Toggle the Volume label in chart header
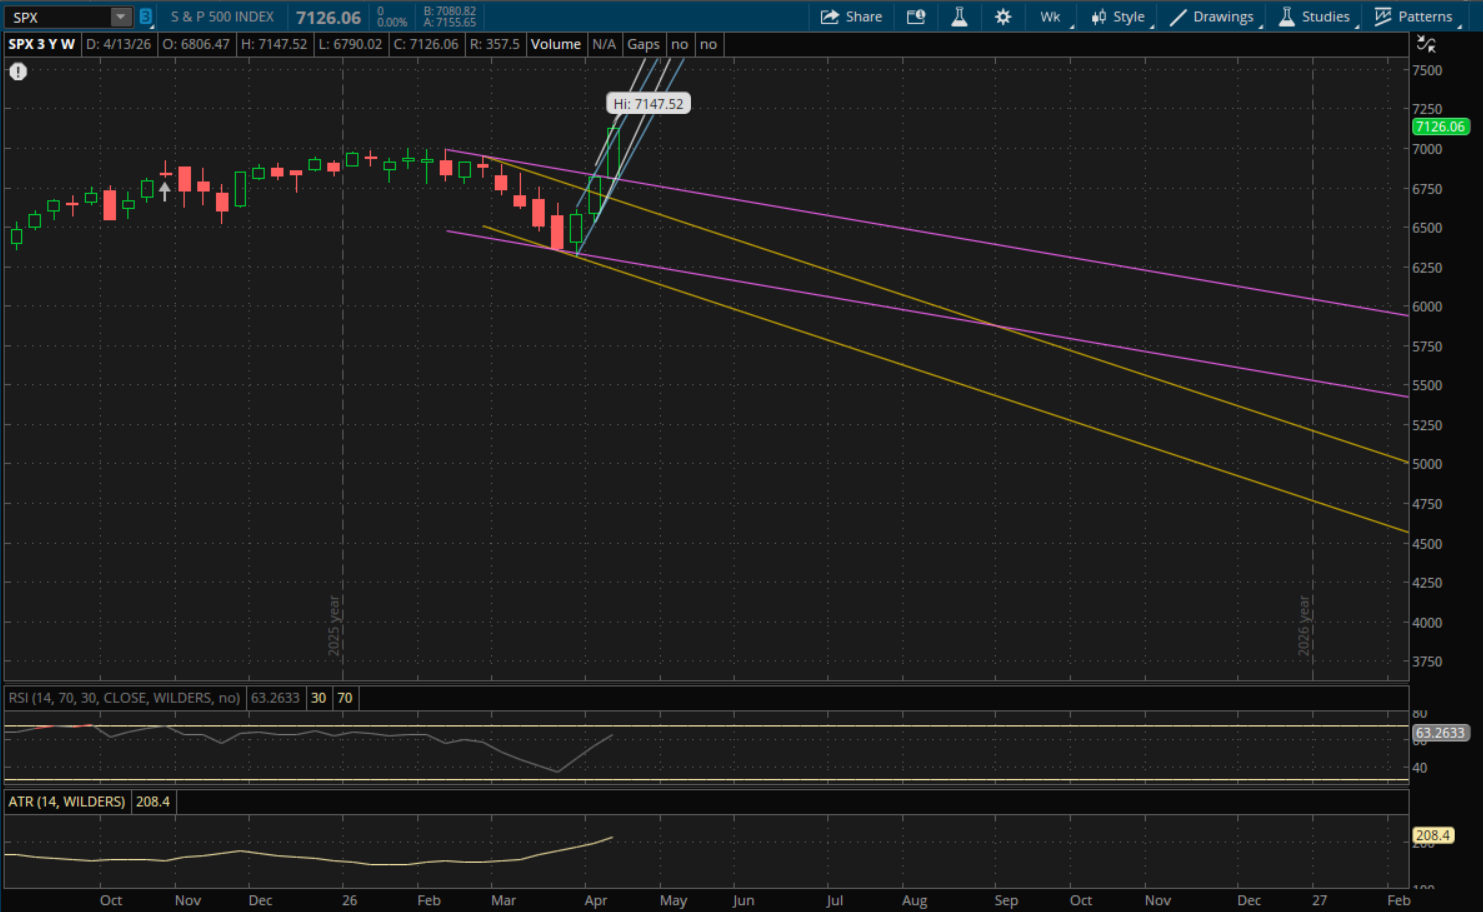Viewport: 1483px width, 912px height. 555,44
